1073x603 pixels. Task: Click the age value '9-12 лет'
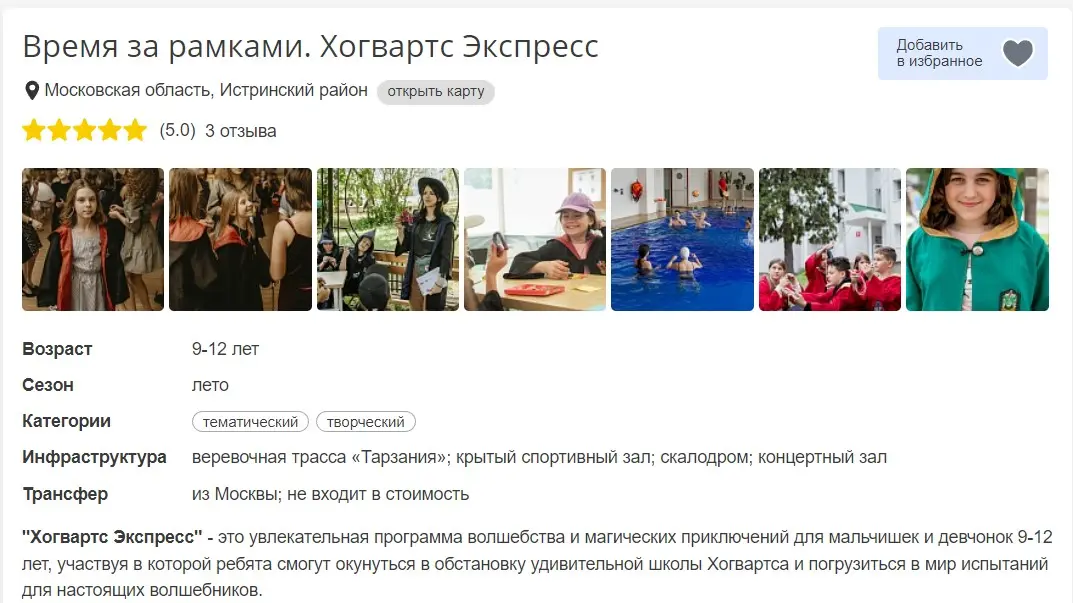pyautogui.click(x=225, y=349)
